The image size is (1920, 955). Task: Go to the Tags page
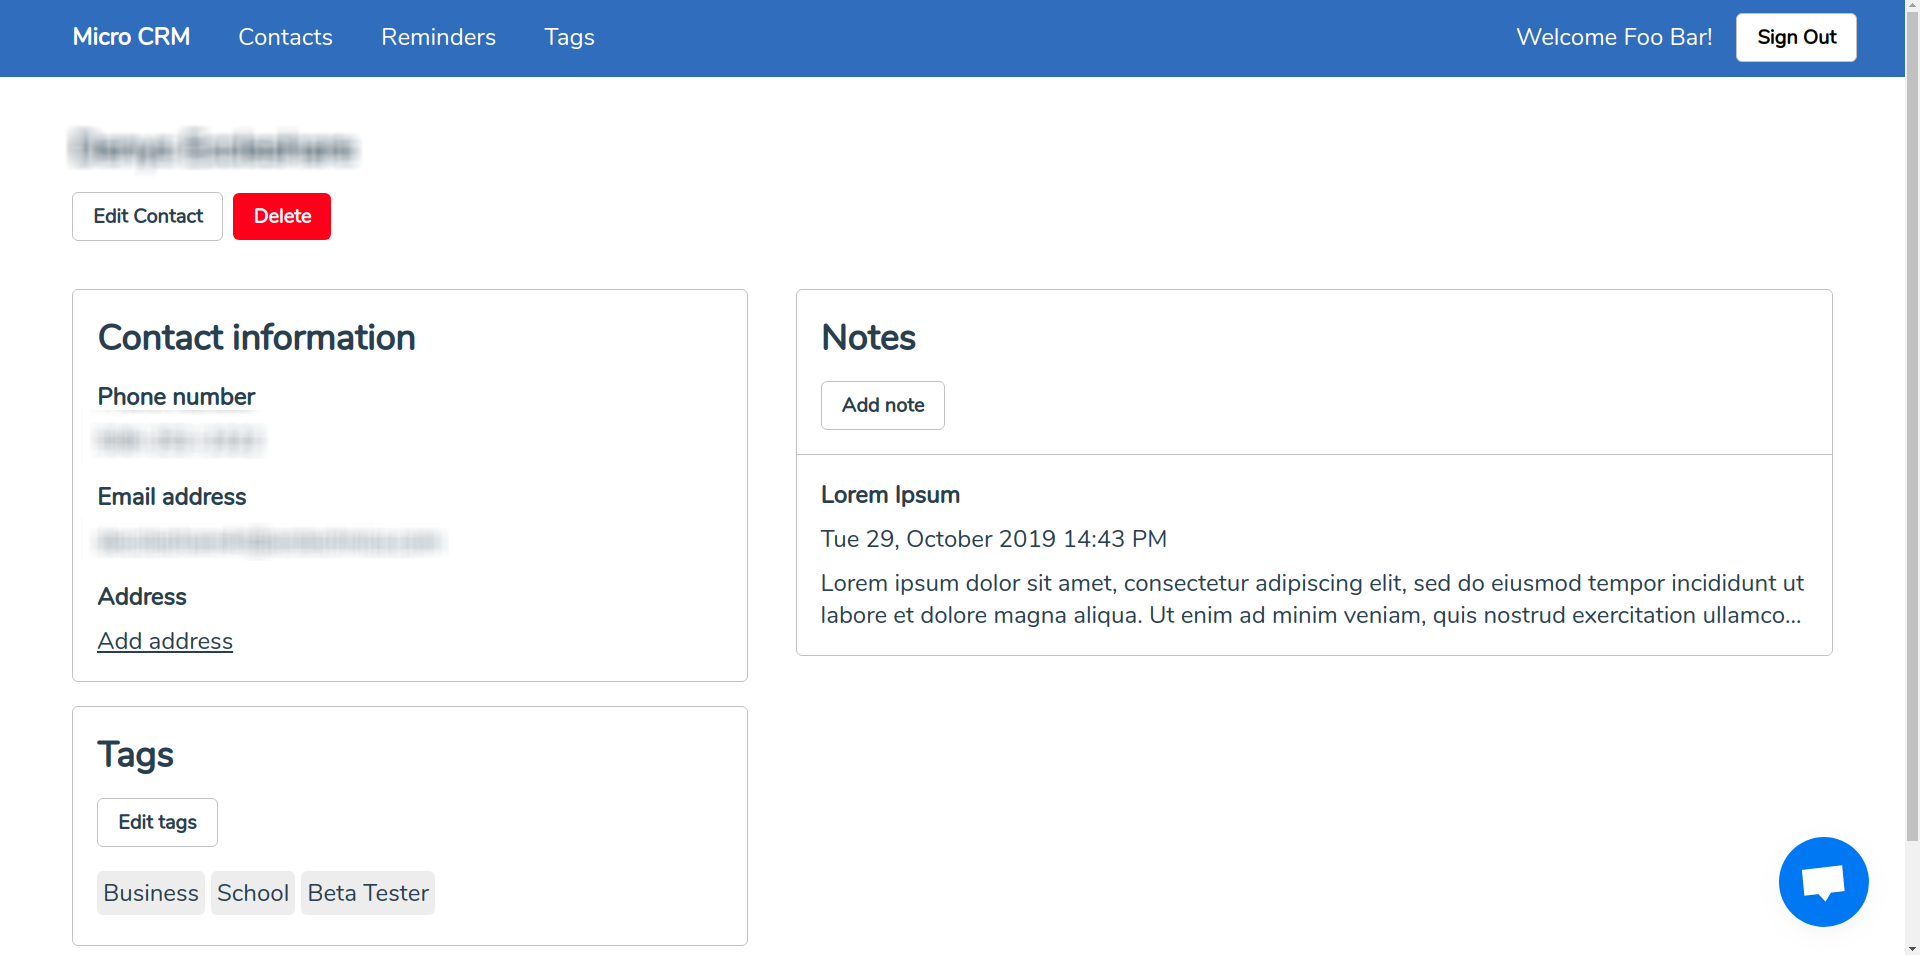(x=569, y=37)
